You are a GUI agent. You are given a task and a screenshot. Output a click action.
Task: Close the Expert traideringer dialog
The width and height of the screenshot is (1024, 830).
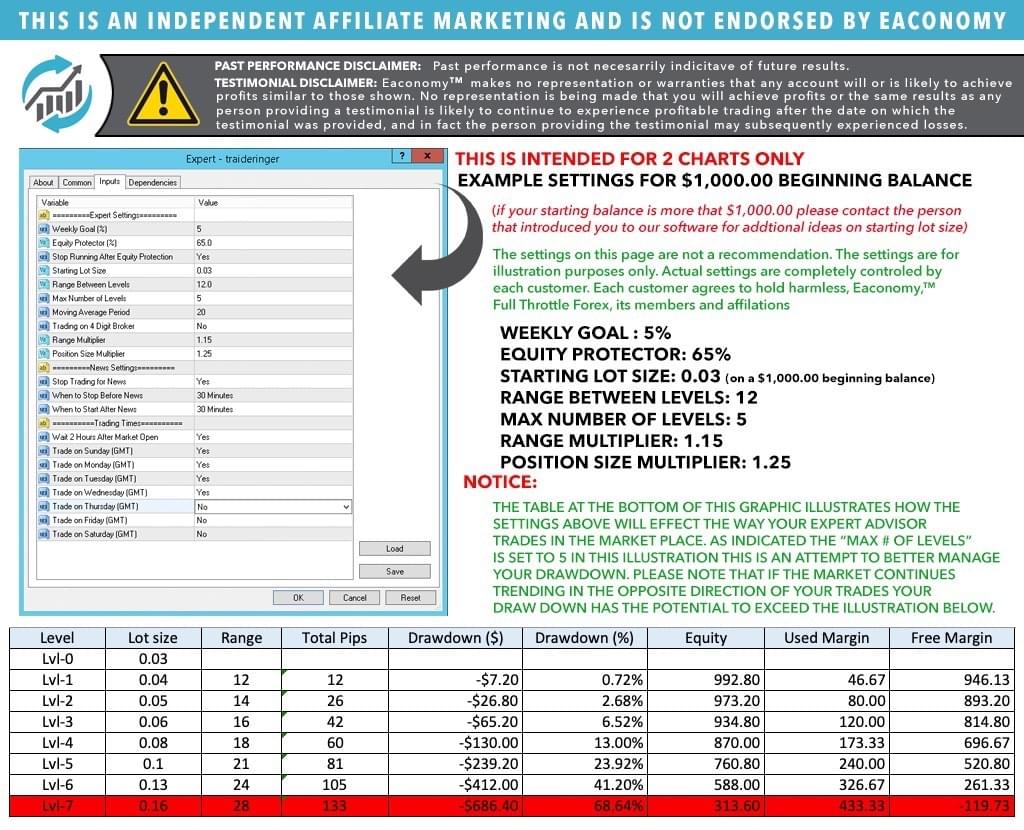[x=427, y=156]
